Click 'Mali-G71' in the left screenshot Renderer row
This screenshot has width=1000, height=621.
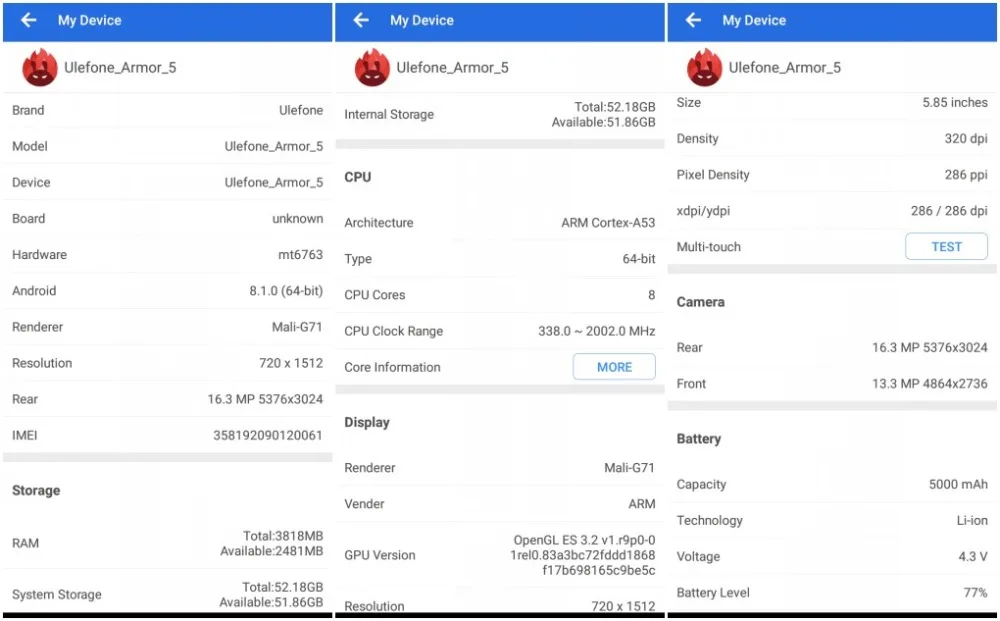[297, 326]
